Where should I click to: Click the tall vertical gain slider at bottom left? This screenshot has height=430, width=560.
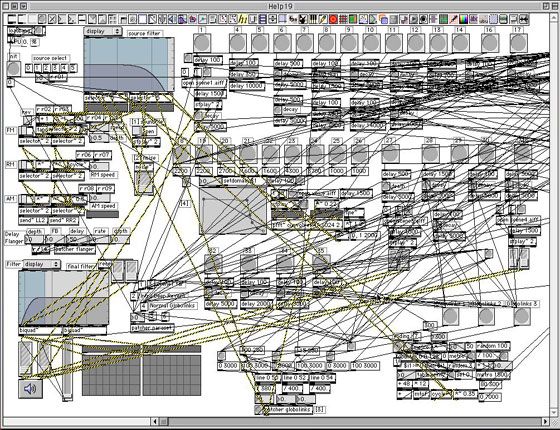(x=67, y=371)
